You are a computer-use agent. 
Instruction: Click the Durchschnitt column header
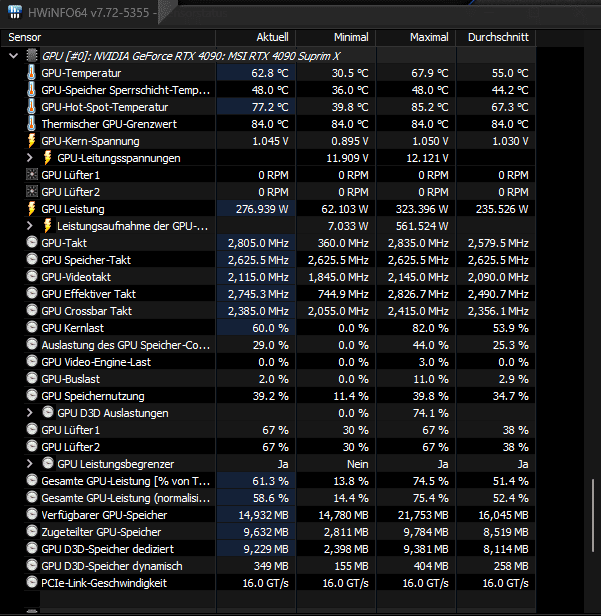tap(496, 37)
